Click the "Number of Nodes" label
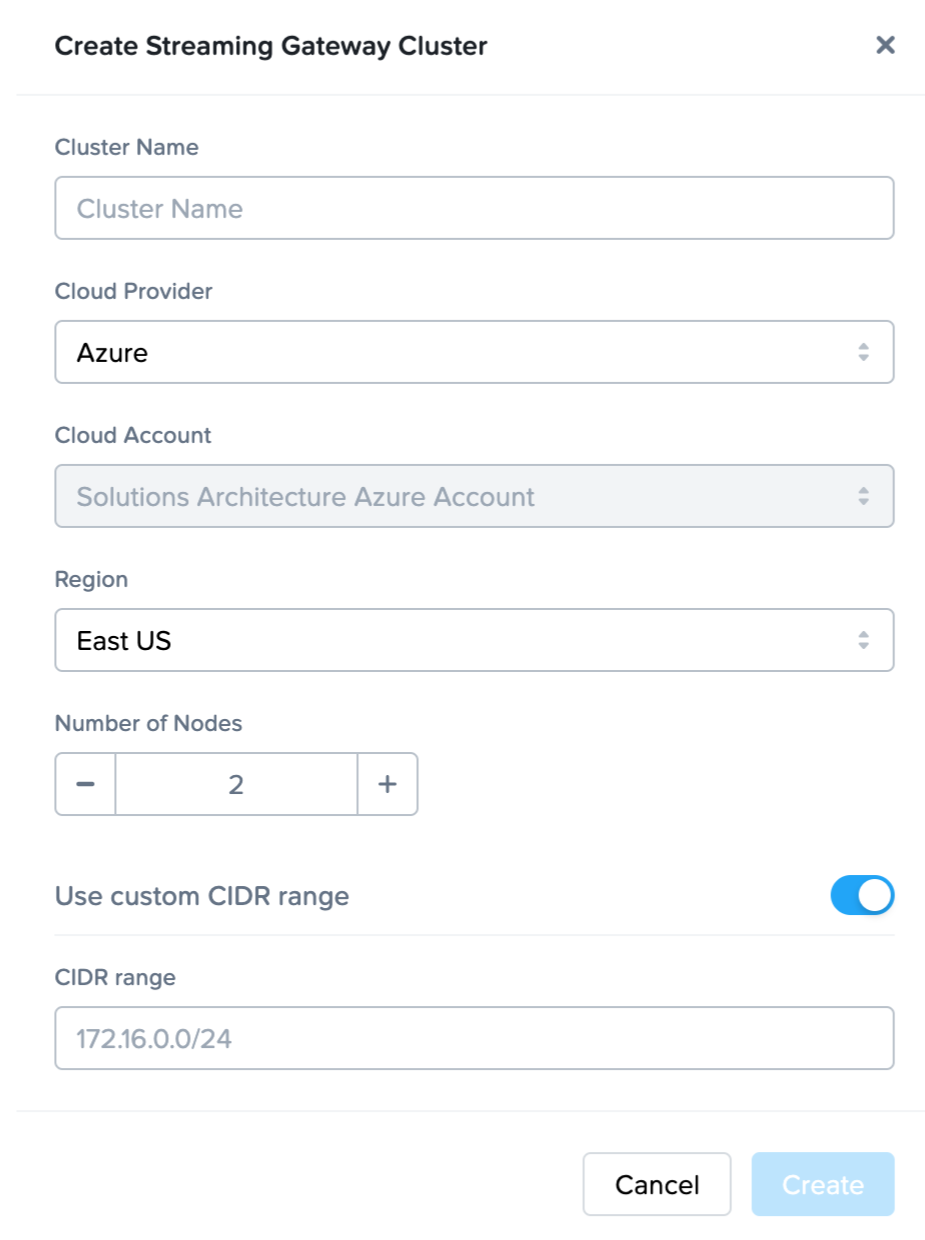This screenshot has width=925, height=1240. pyautogui.click(x=148, y=723)
